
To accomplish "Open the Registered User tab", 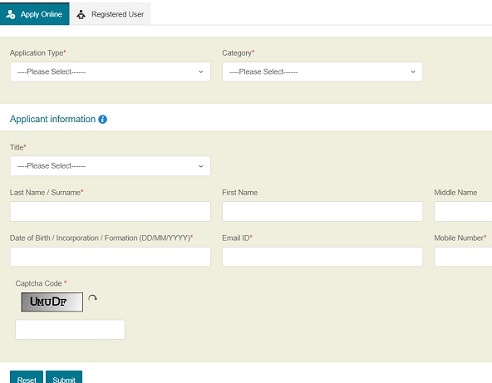I will point(110,14).
